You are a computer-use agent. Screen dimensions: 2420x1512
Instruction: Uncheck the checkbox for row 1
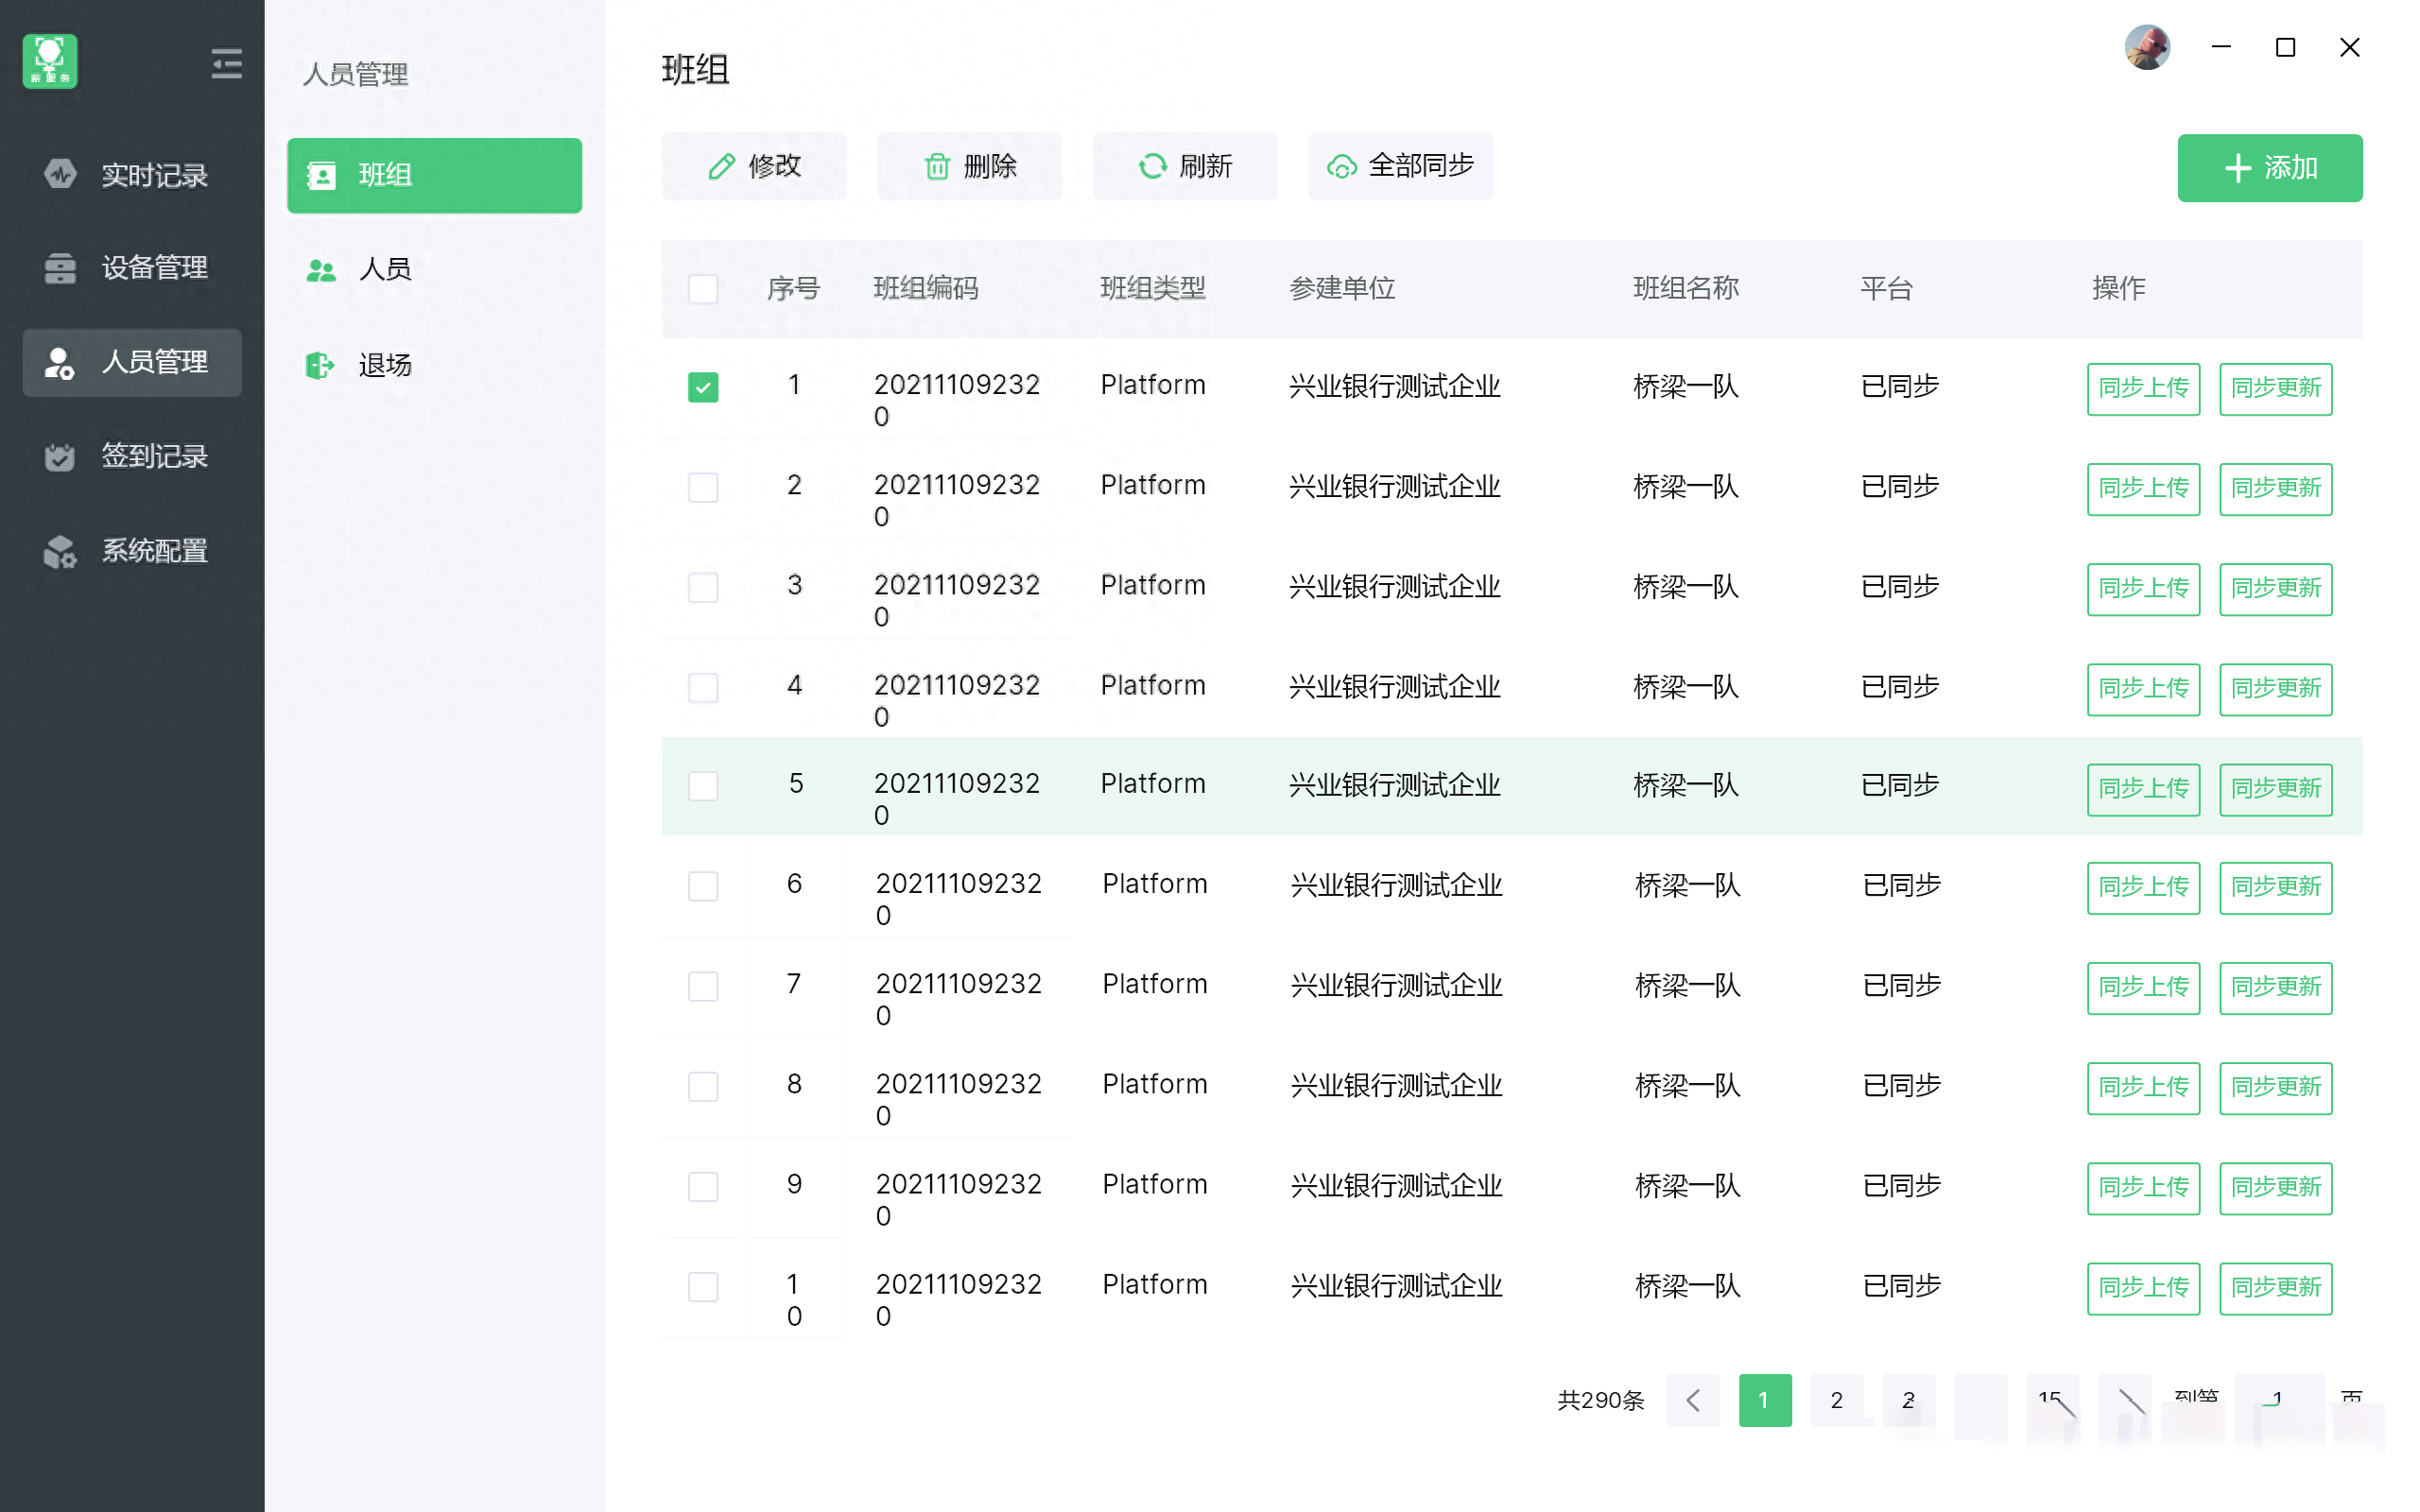(x=703, y=387)
